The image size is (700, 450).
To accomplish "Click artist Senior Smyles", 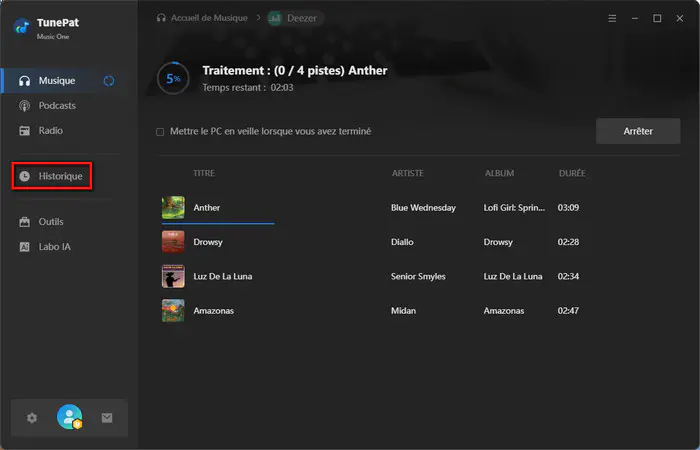I will (x=418, y=276).
